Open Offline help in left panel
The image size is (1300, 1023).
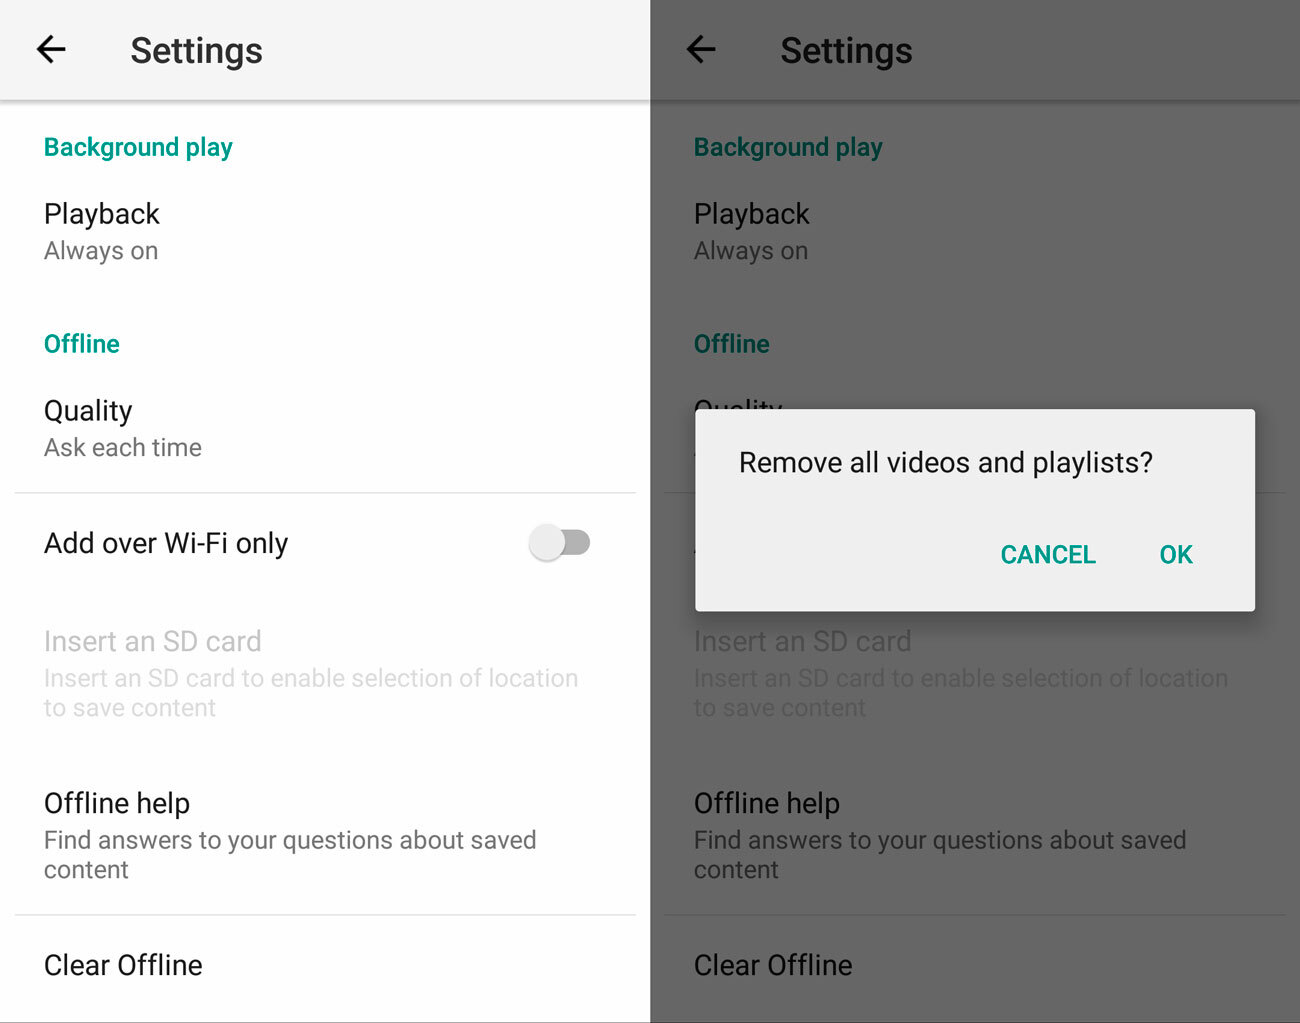pos(325,835)
